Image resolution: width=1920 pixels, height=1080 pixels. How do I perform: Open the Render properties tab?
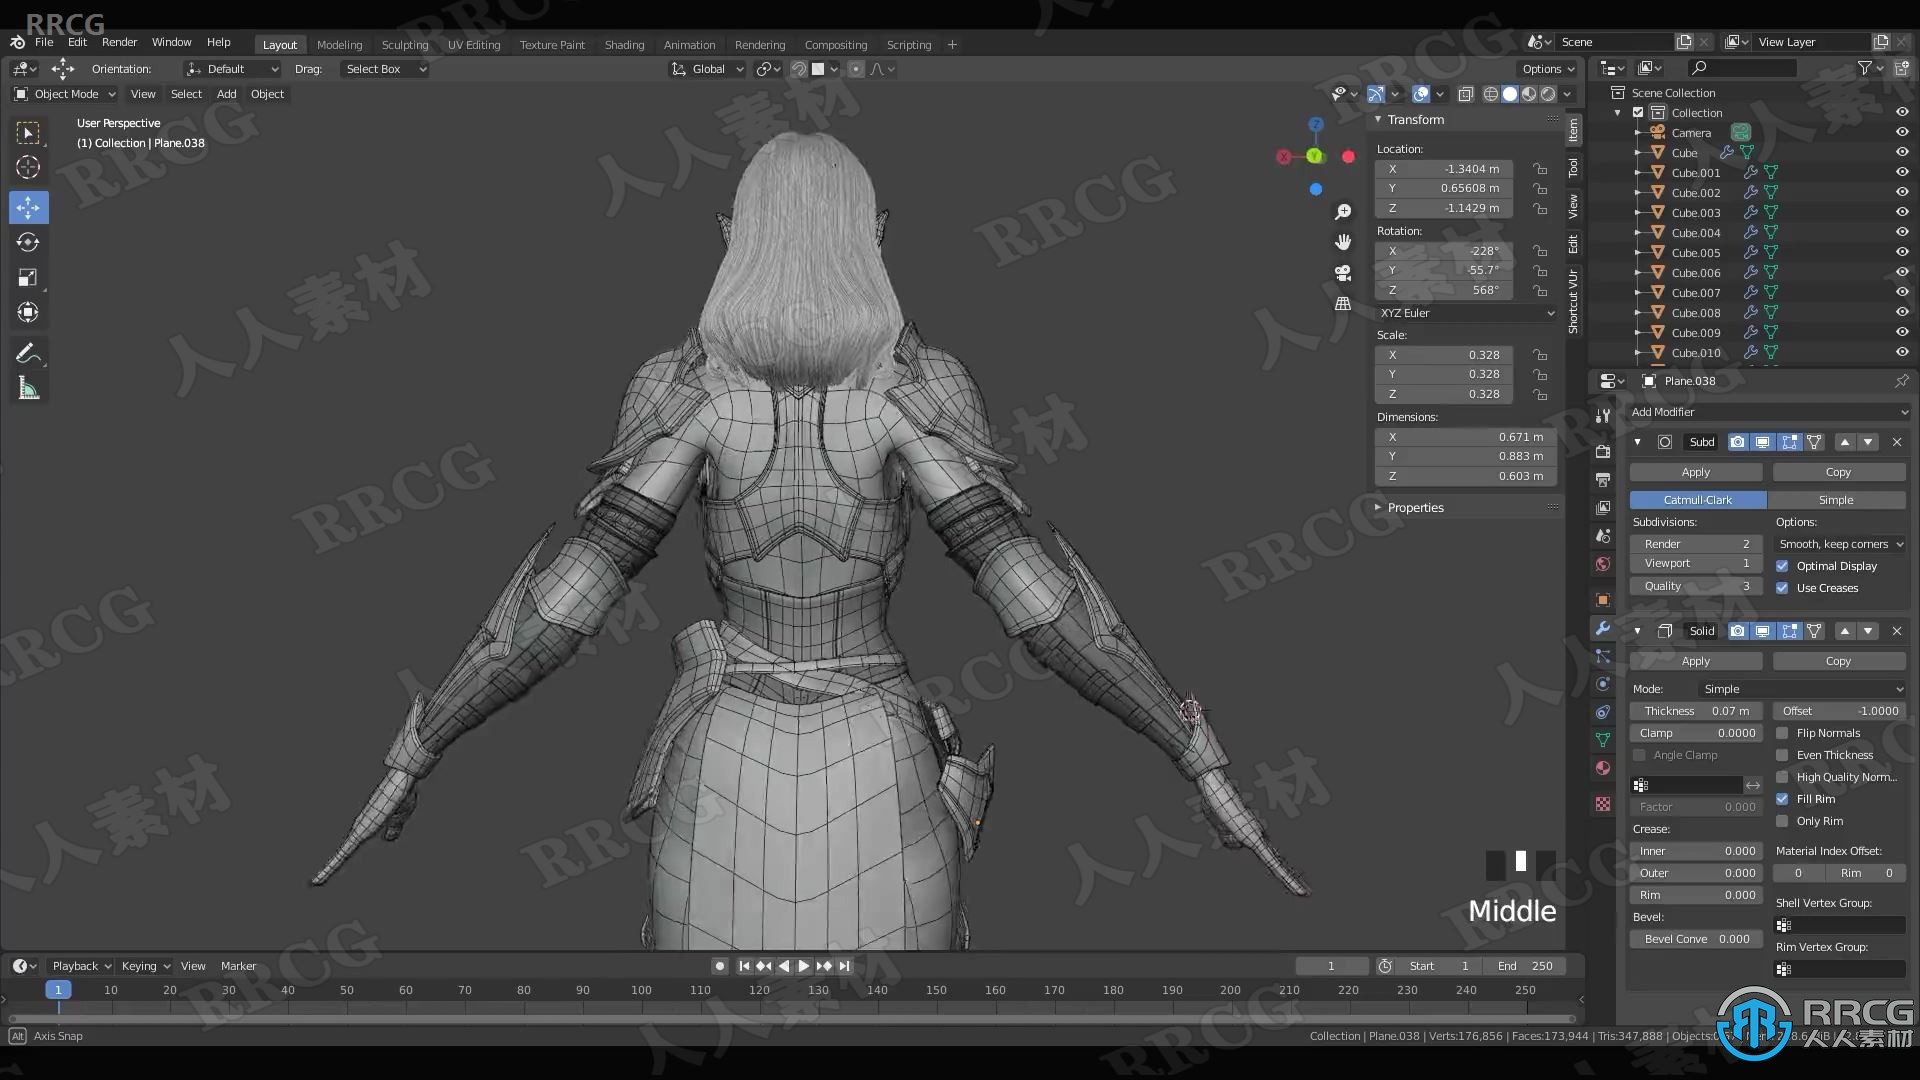1603,452
